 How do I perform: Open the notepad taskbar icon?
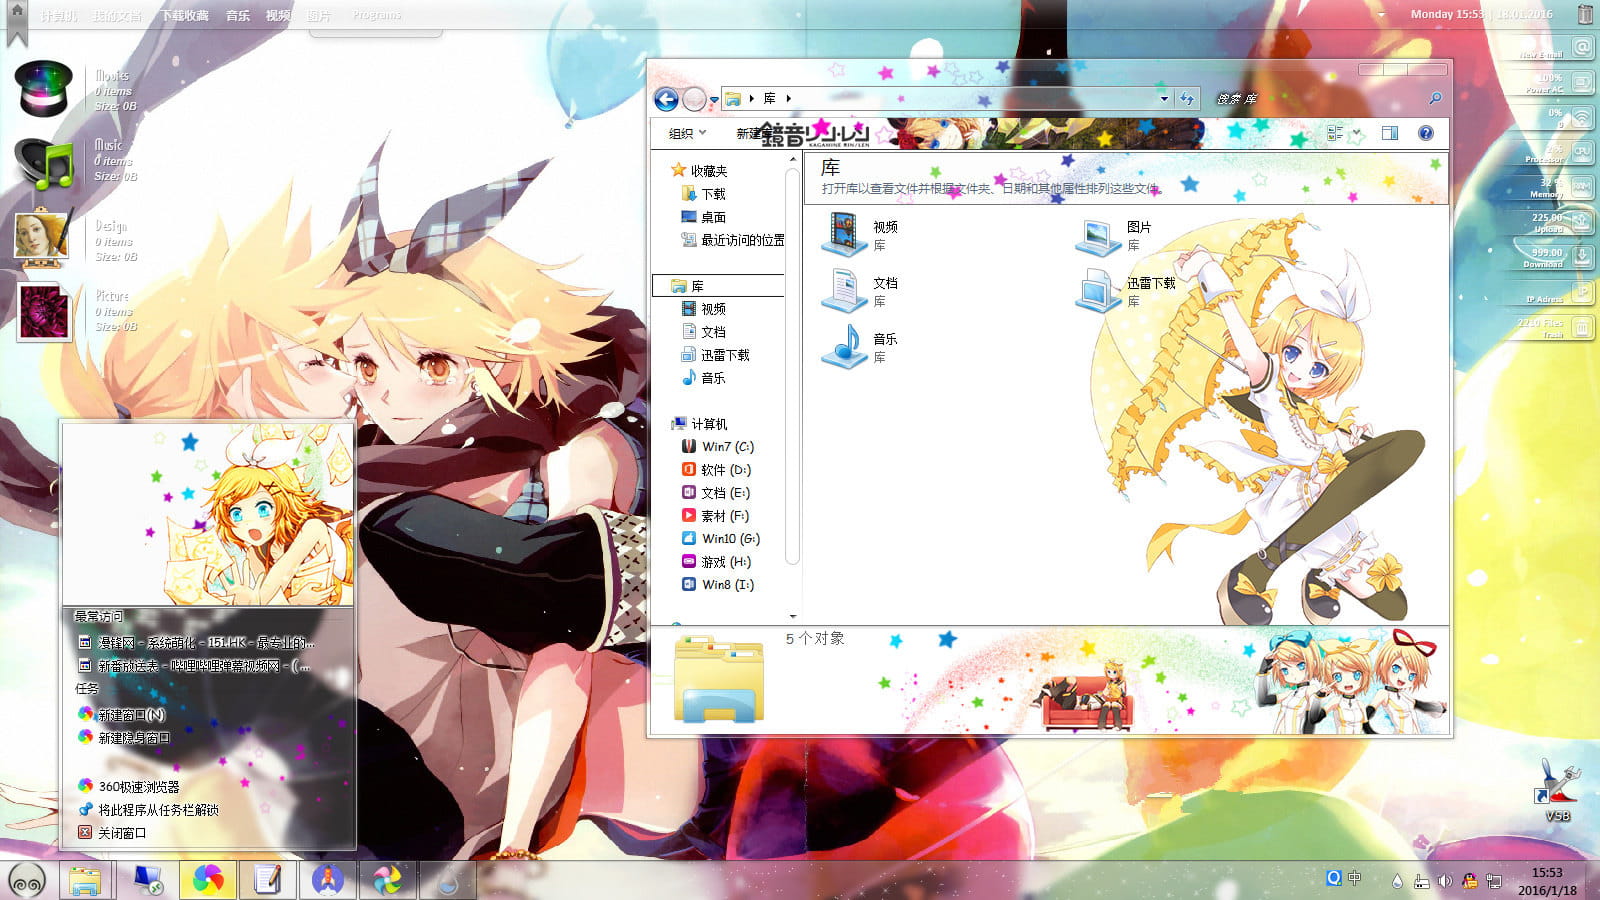267,880
